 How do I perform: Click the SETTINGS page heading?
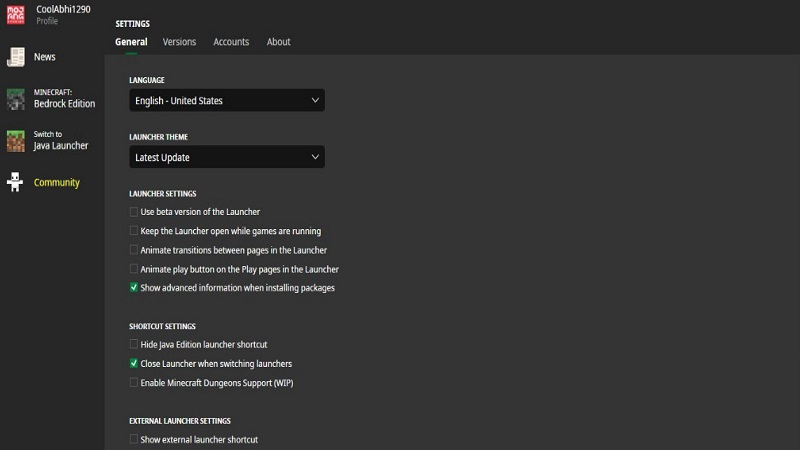(x=132, y=23)
